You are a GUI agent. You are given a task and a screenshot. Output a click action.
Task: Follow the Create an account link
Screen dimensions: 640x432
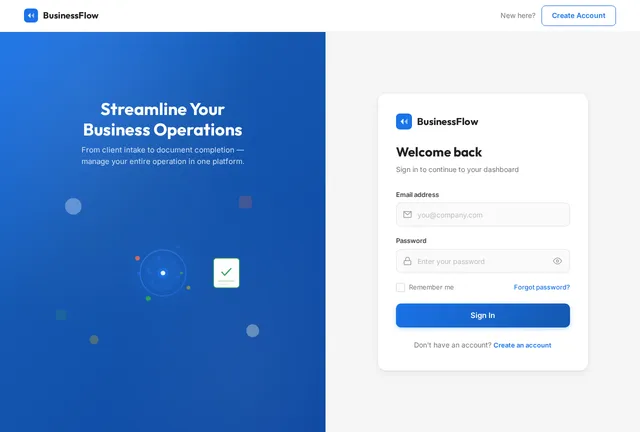pos(522,345)
